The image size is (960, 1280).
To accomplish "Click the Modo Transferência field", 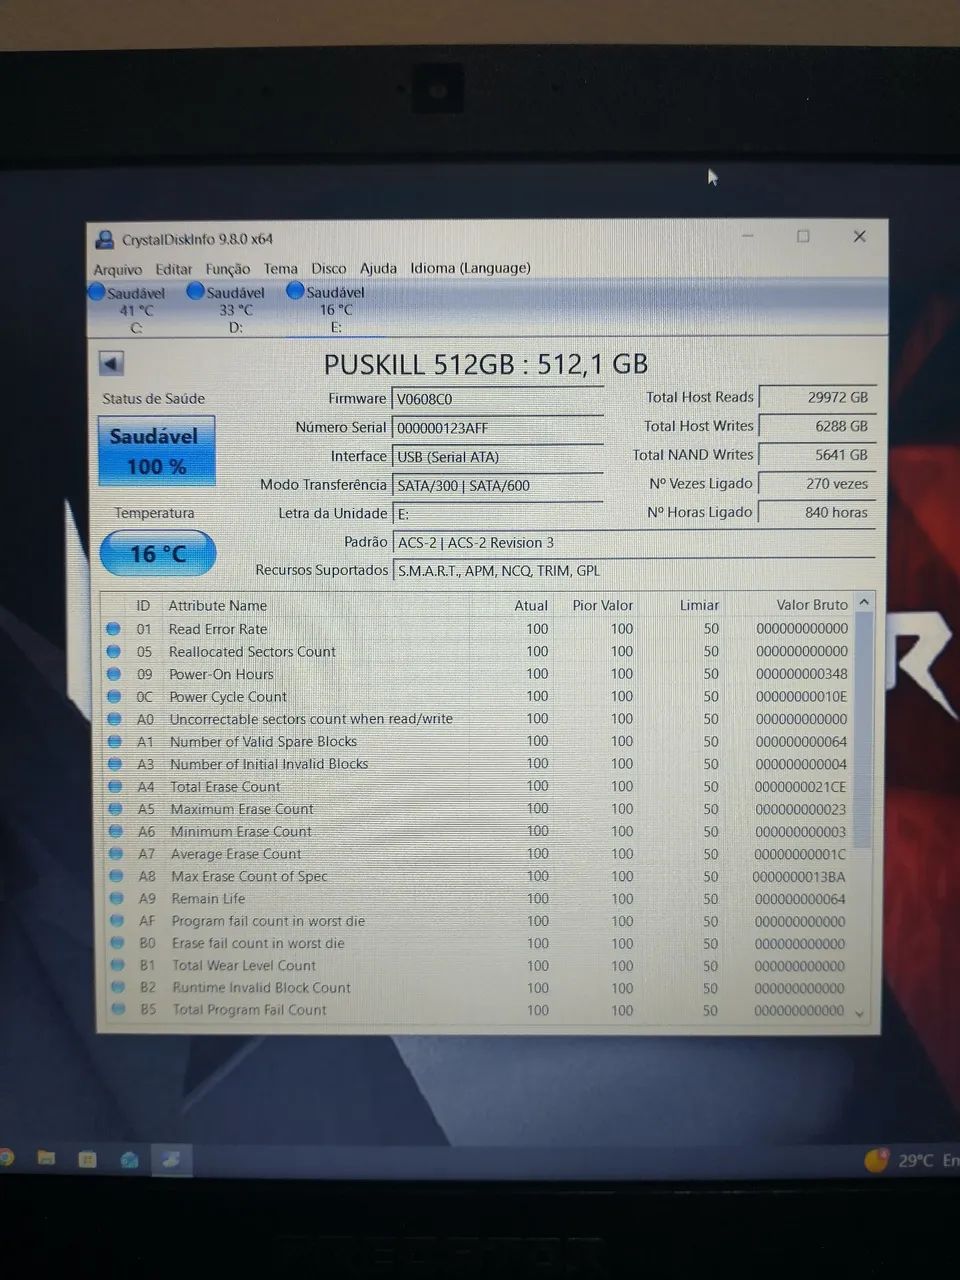I will 497,486.
